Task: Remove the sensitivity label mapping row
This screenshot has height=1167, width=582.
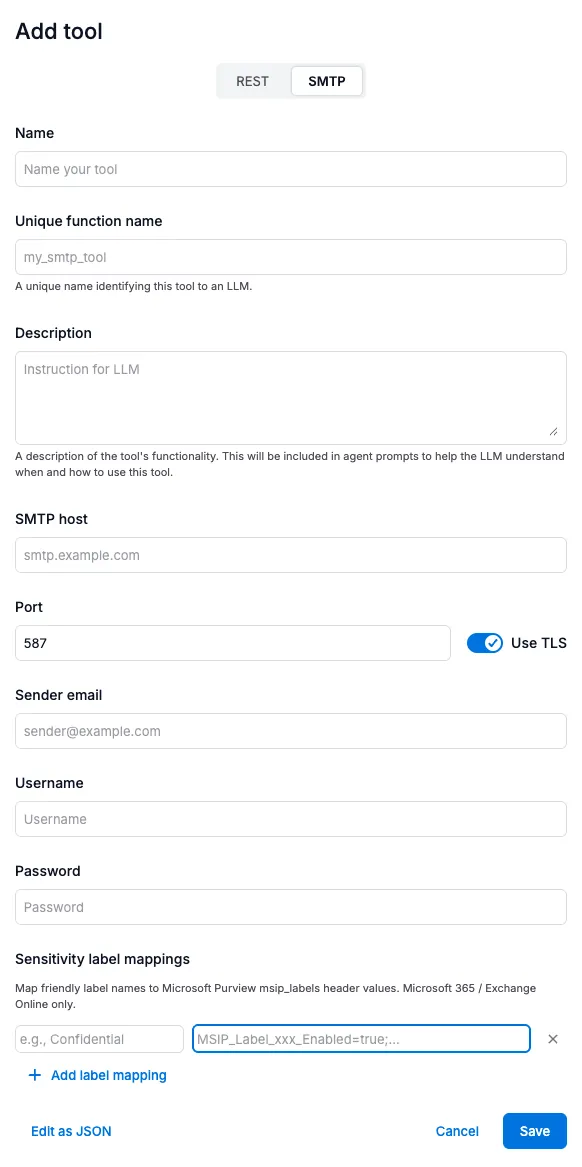Action: (553, 1039)
